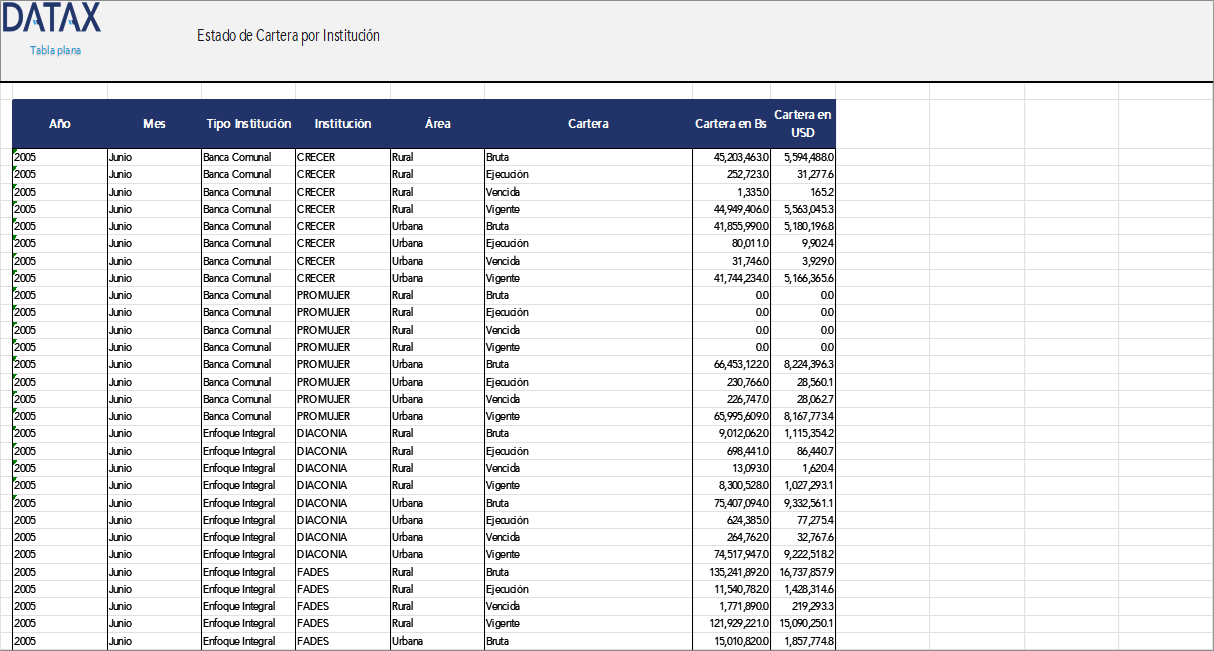Select the Cartera en USD header
This screenshot has height=651, width=1214.
pos(803,124)
